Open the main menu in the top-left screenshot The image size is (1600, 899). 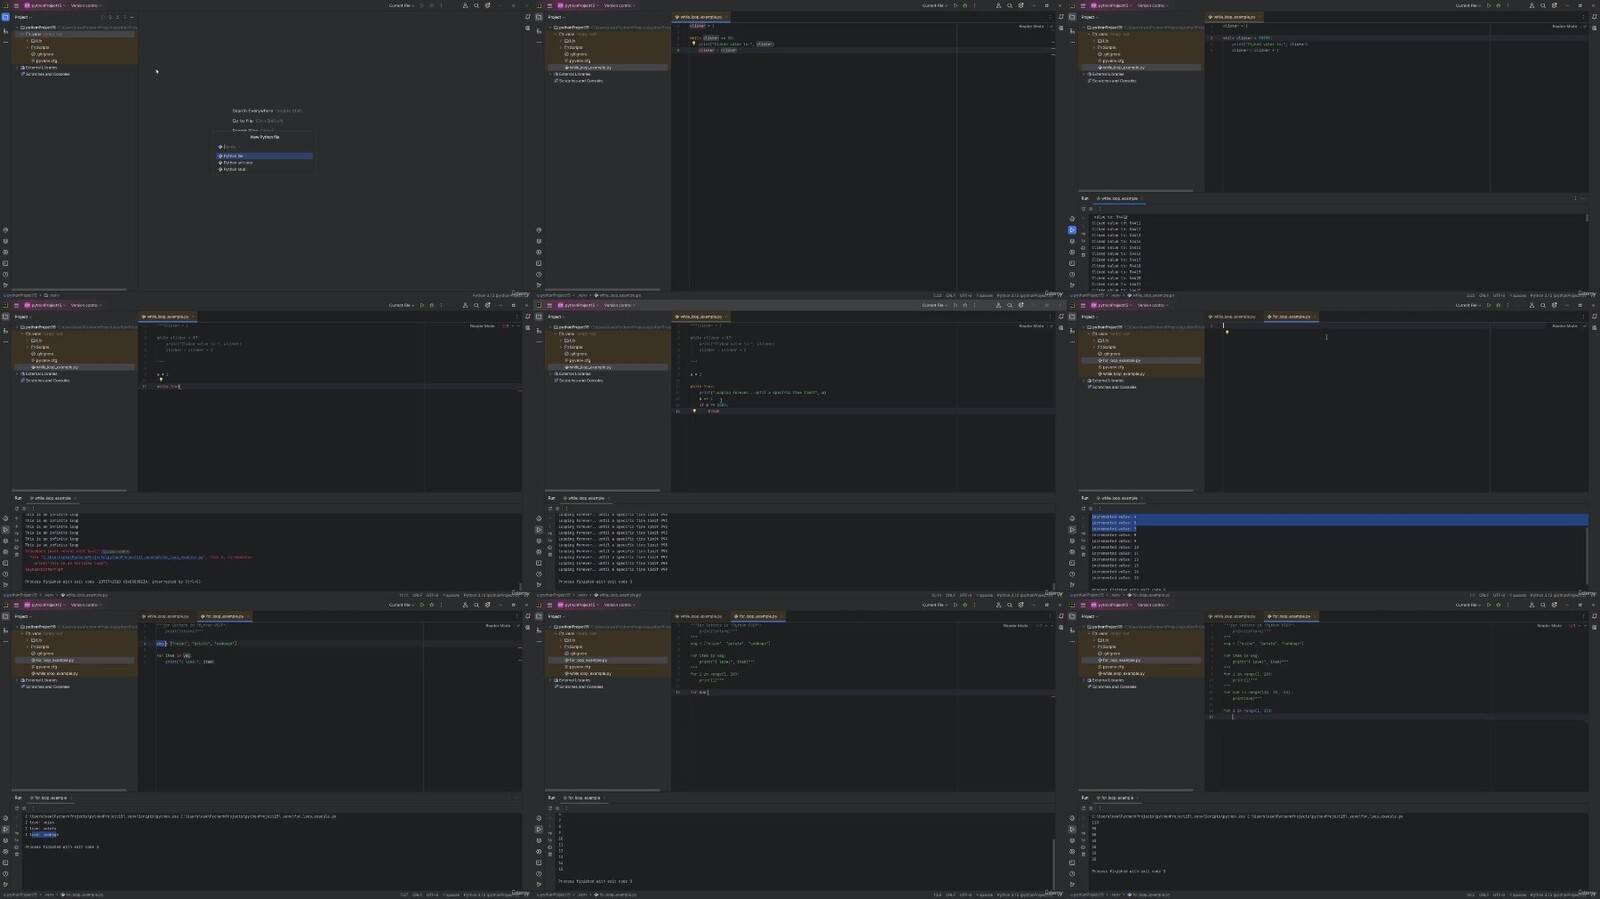coord(16,5)
